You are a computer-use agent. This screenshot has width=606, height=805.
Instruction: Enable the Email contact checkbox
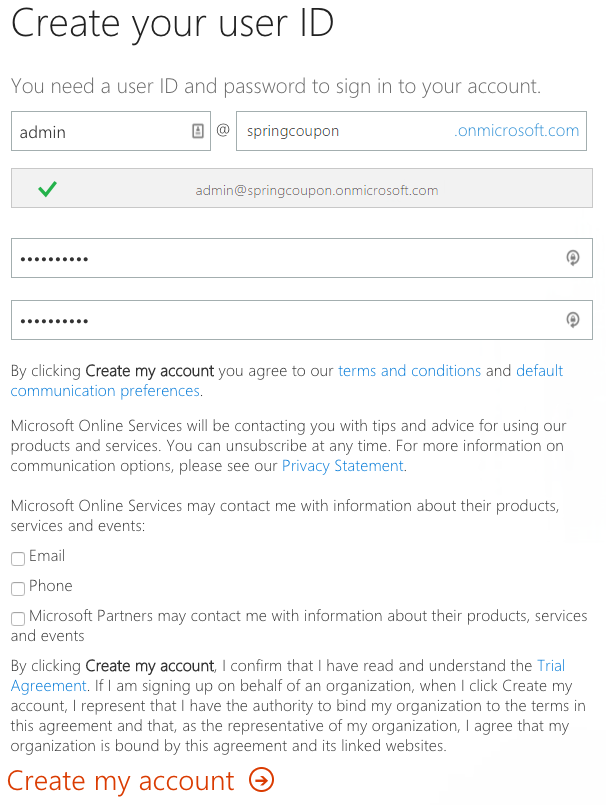(18, 559)
